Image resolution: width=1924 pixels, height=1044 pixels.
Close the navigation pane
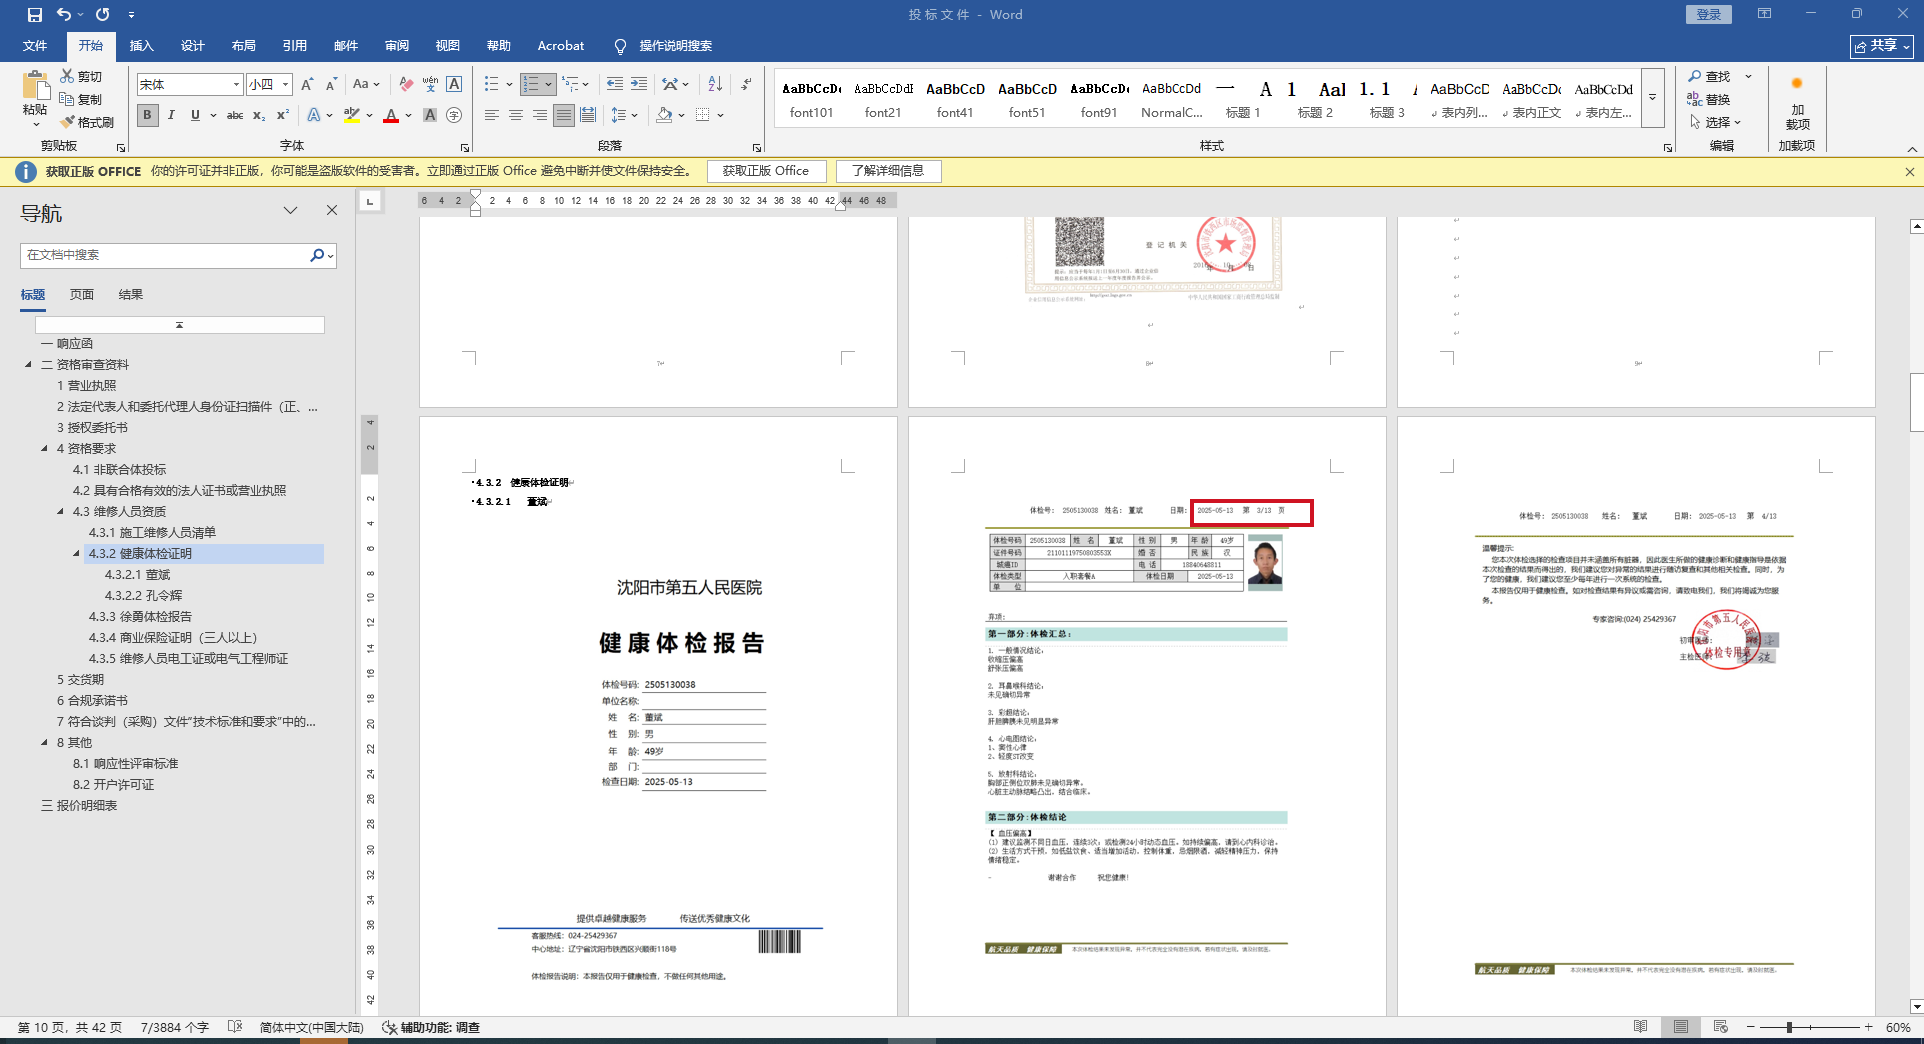[x=332, y=210]
